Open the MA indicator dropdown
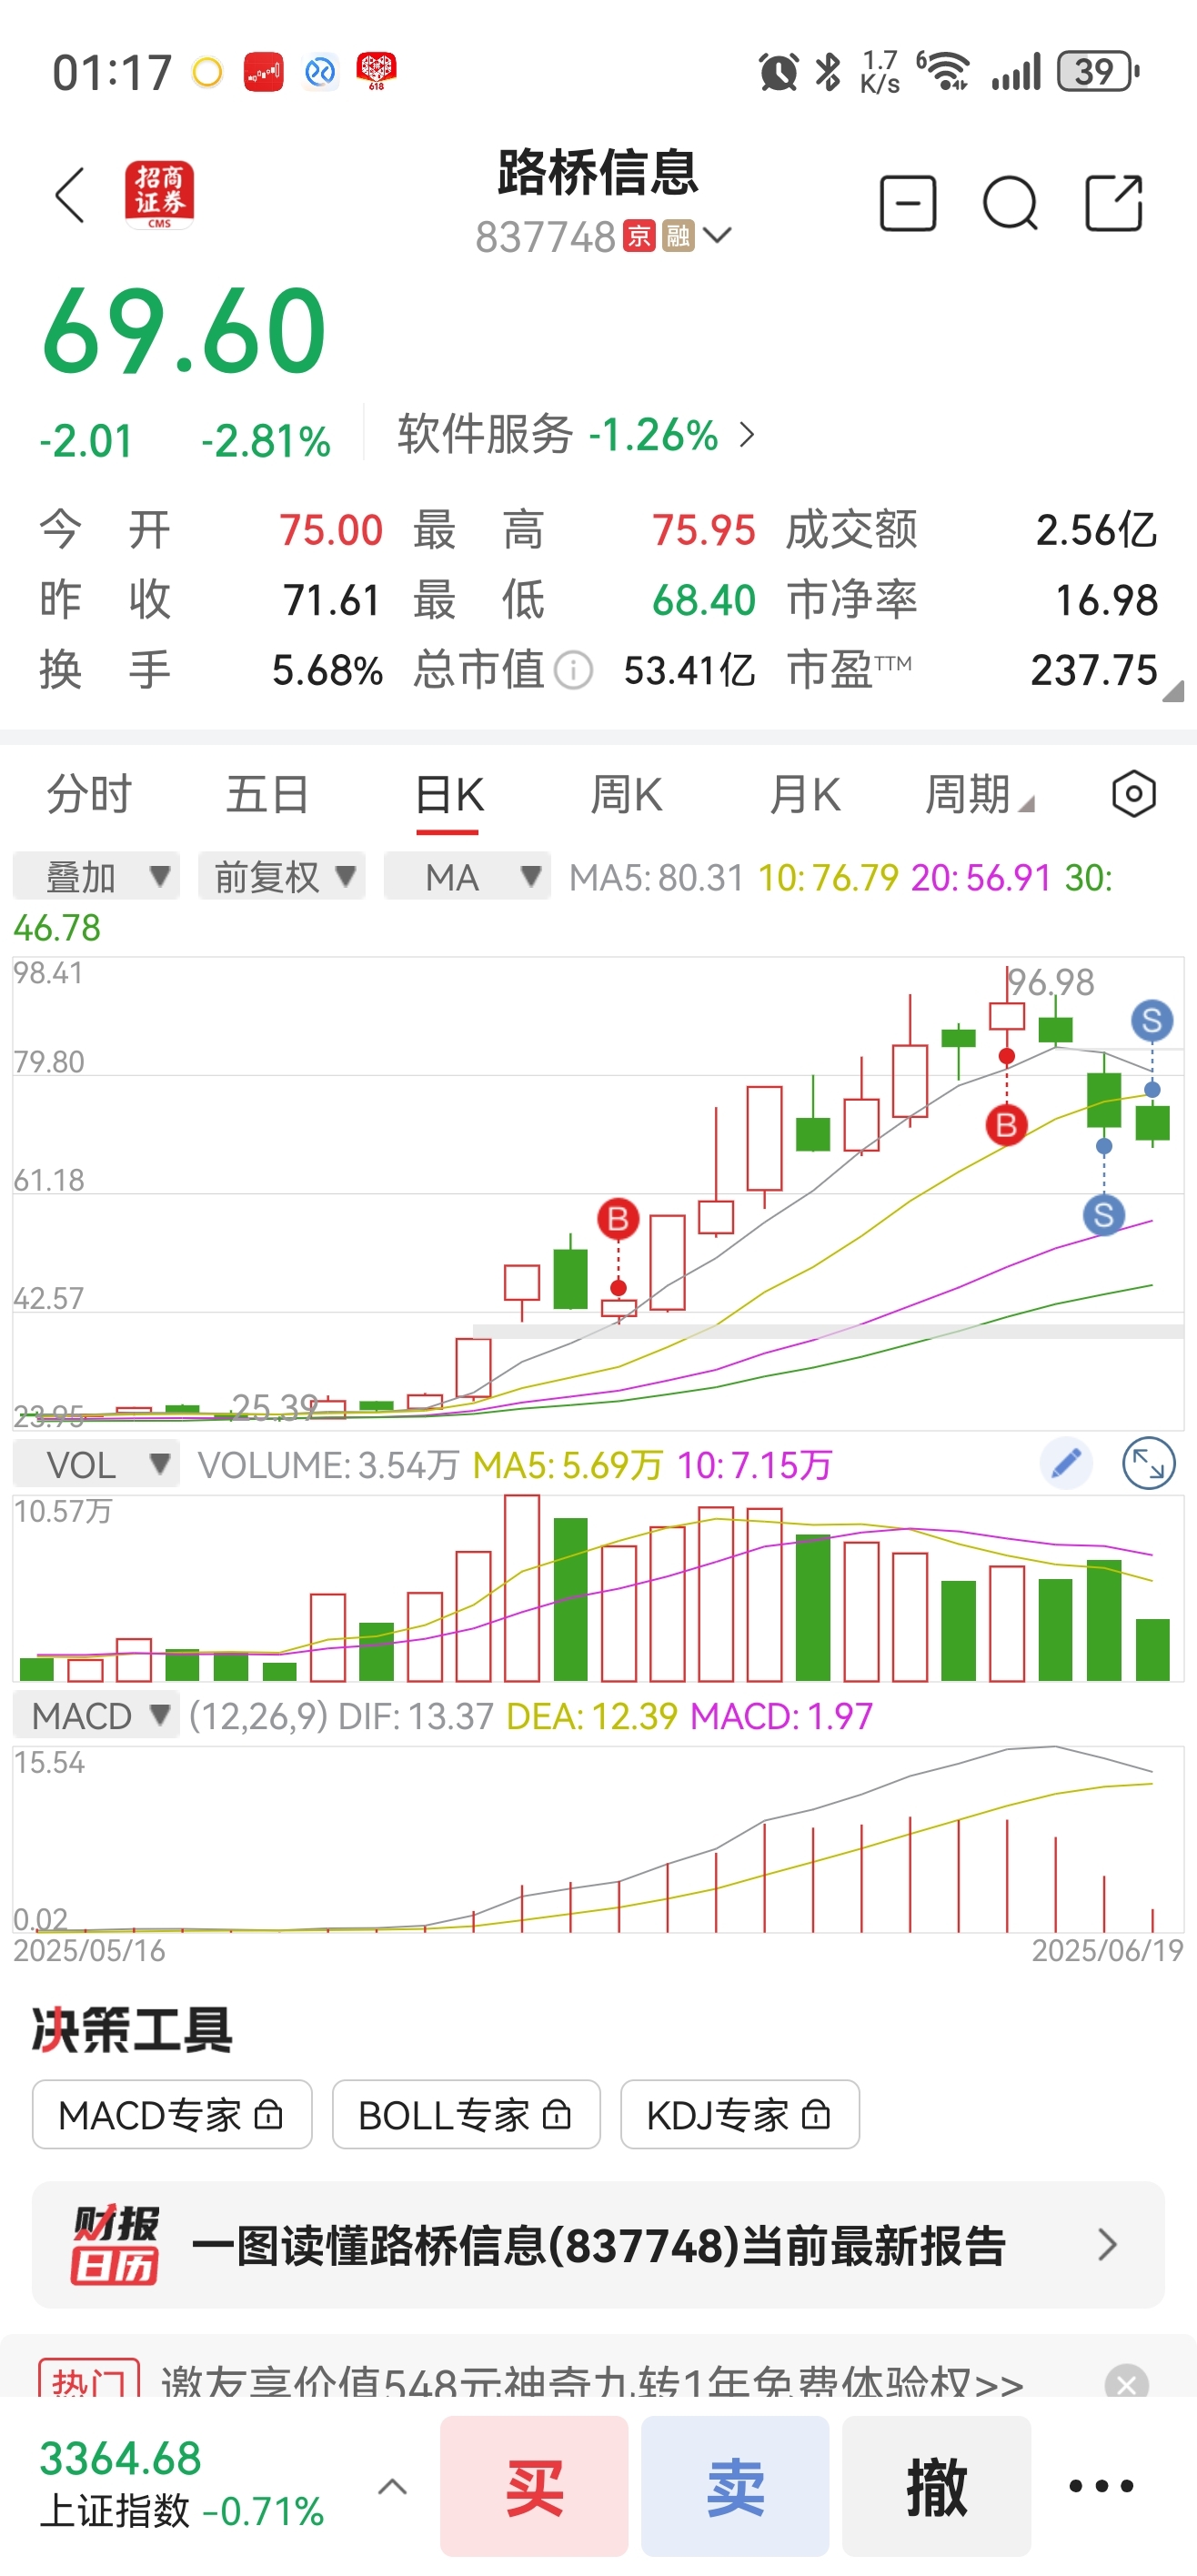The image size is (1197, 2576). click(467, 877)
